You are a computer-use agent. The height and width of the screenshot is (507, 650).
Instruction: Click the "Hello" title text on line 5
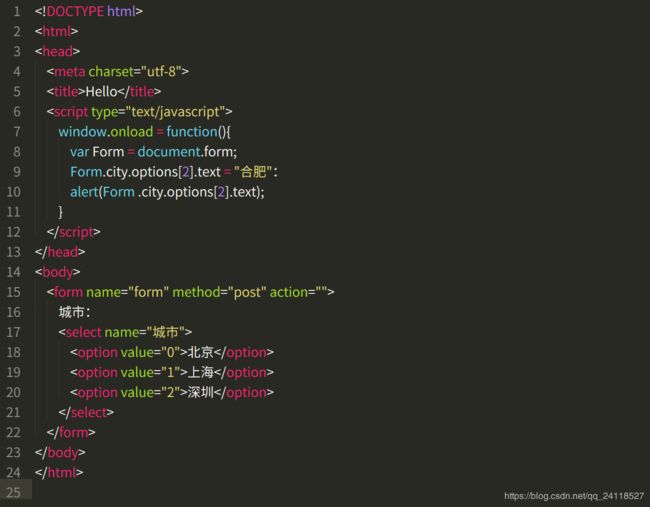click(x=101, y=91)
